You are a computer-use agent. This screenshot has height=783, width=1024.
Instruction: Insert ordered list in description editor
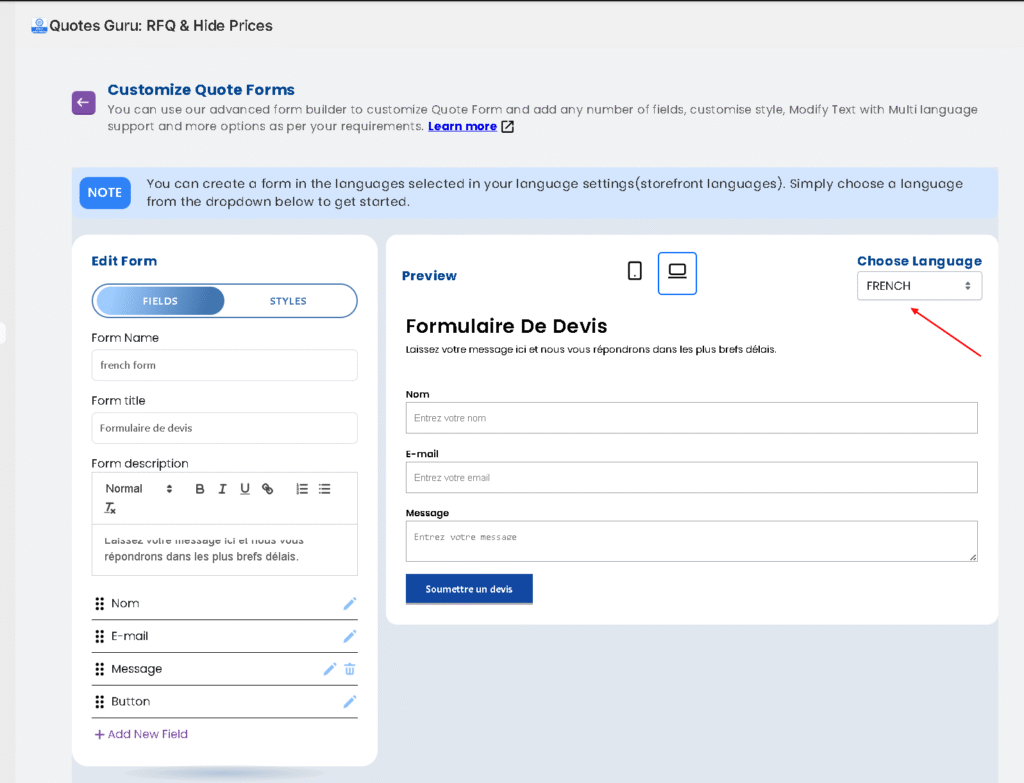point(302,489)
